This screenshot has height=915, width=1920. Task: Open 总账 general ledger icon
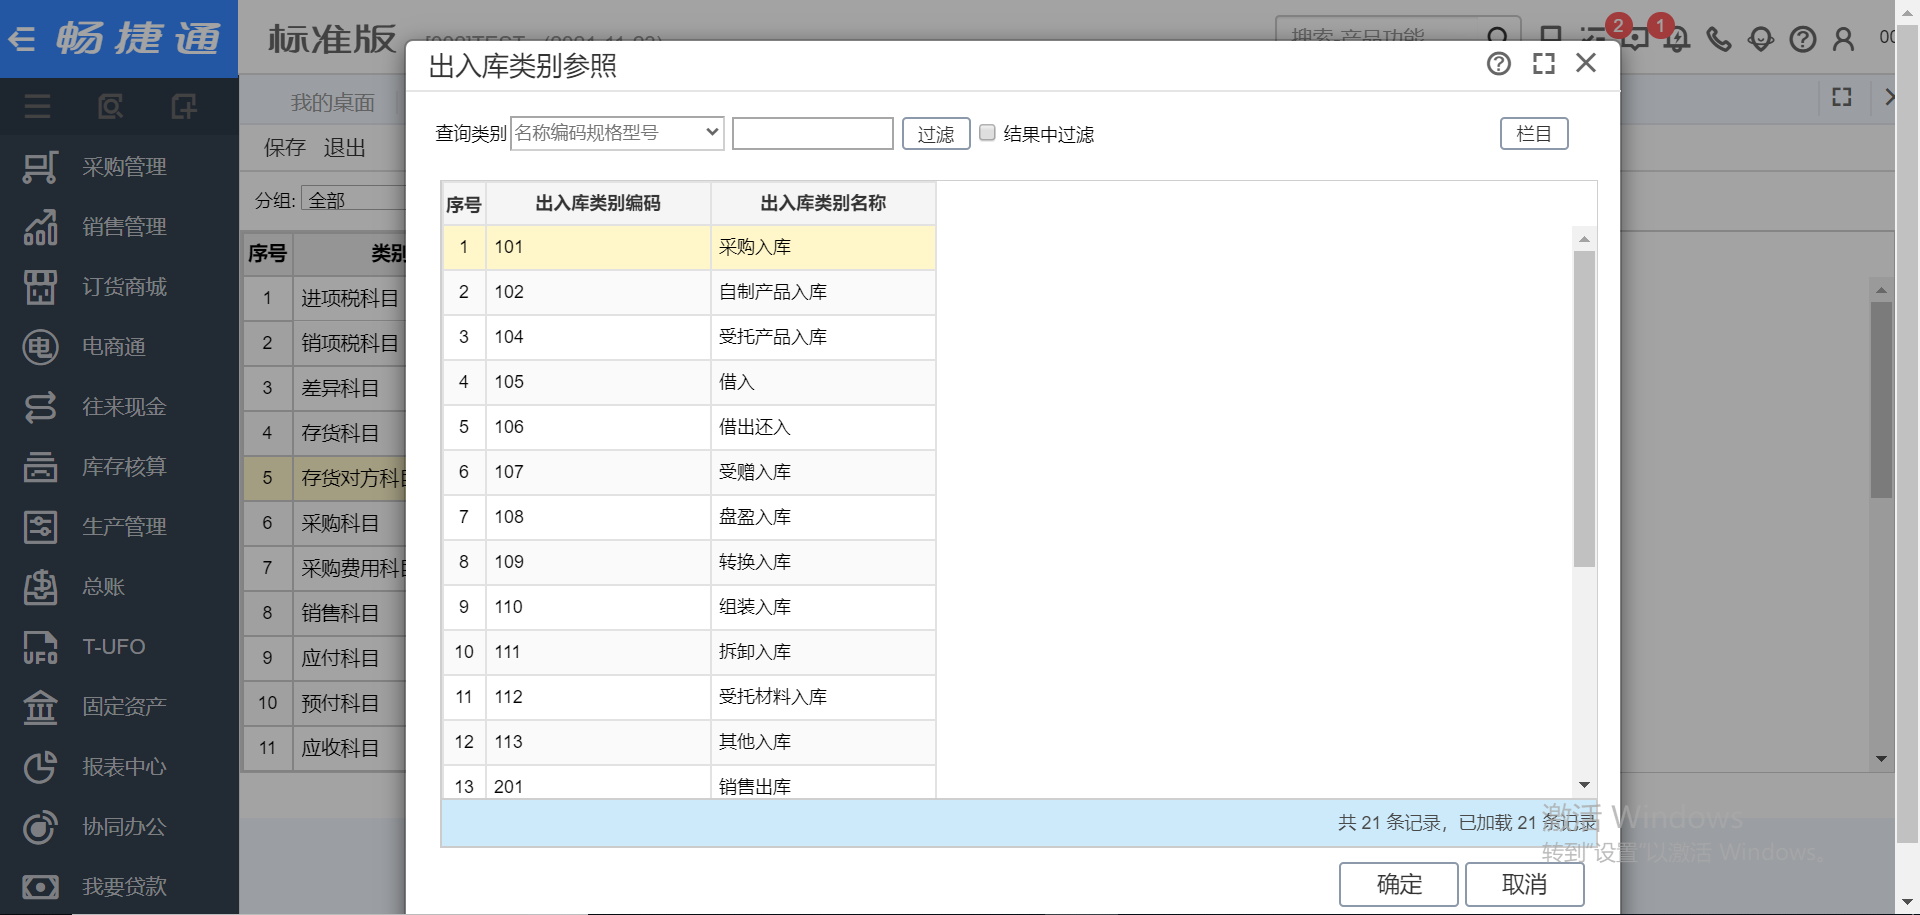[40, 587]
